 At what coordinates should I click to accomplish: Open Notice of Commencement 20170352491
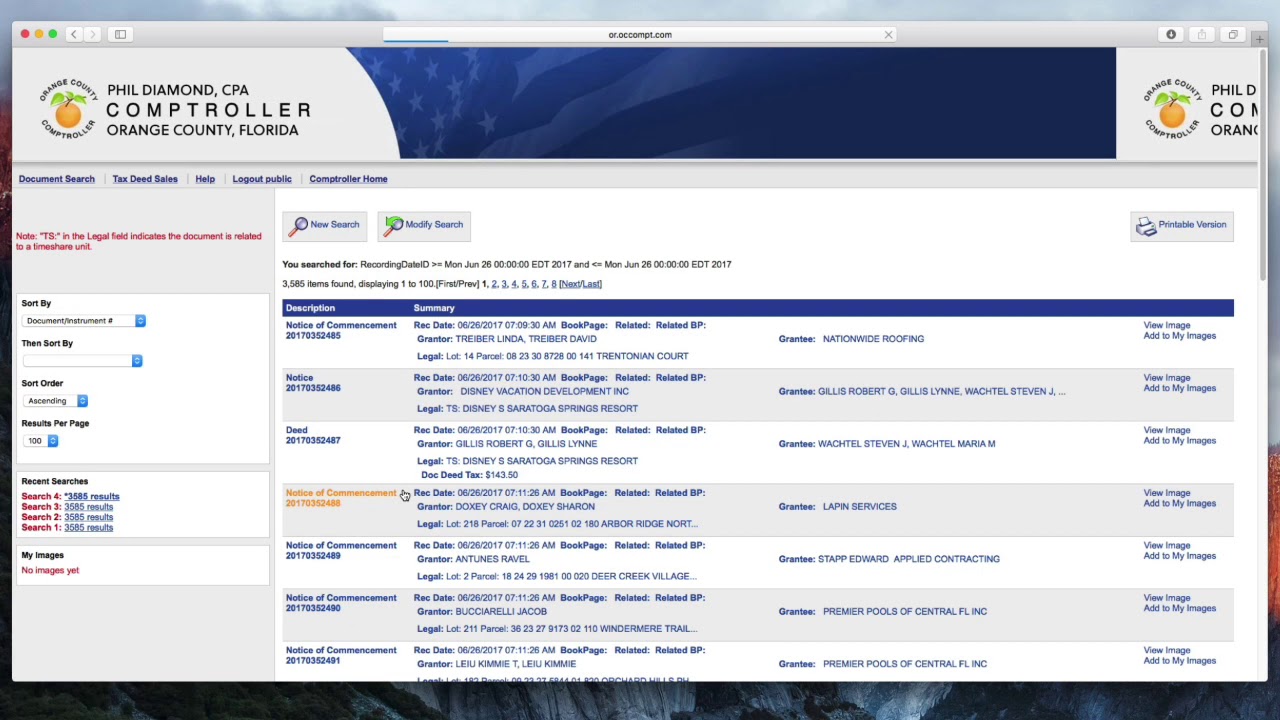coord(341,656)
